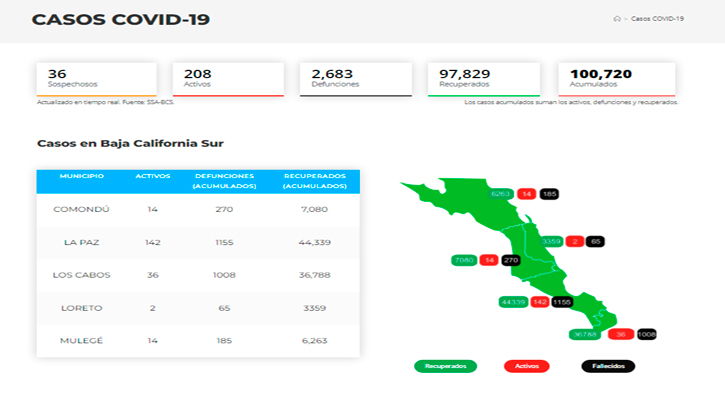Select the MULEGÉ municipality cell
The width and height of the screenshot is (725, 400).
pyautogui.click(x=81, y=341)
